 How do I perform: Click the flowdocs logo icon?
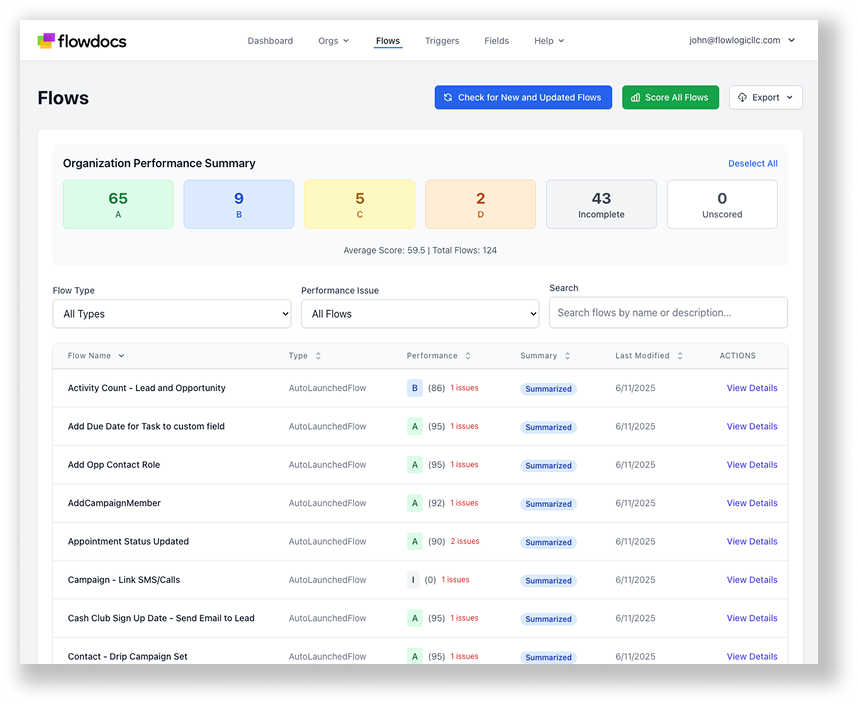click(x=46, y=40)
